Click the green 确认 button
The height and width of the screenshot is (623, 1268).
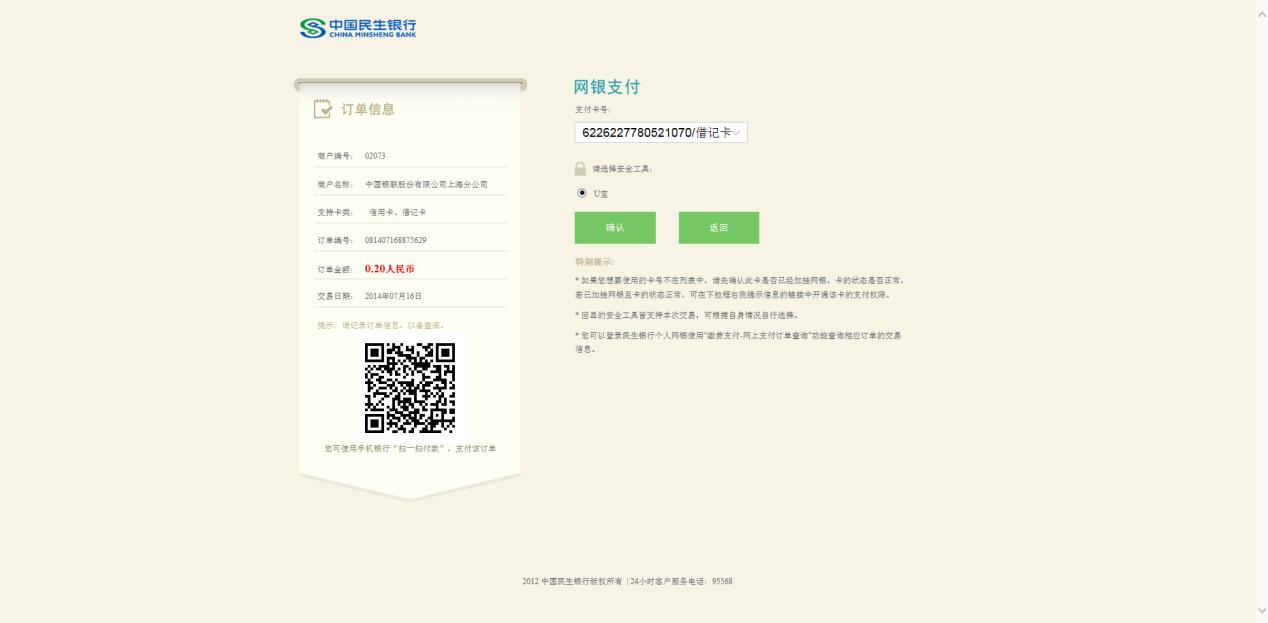click(615, 228)
